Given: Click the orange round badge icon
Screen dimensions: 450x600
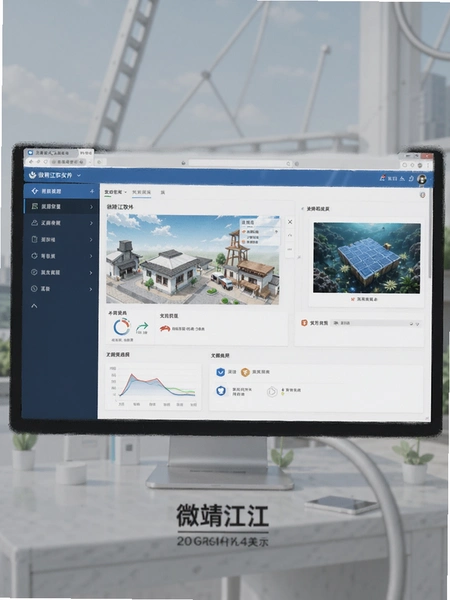Looking at the screenshot, I should (x=245, y=372).
